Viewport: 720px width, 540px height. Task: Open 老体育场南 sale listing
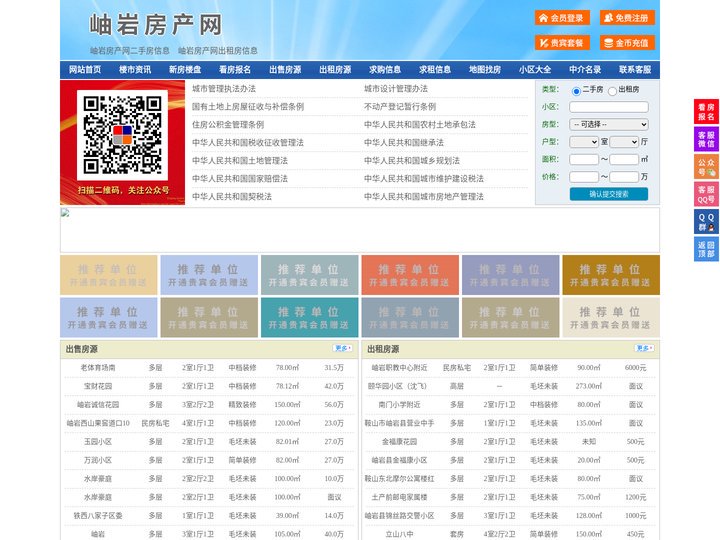98,368
